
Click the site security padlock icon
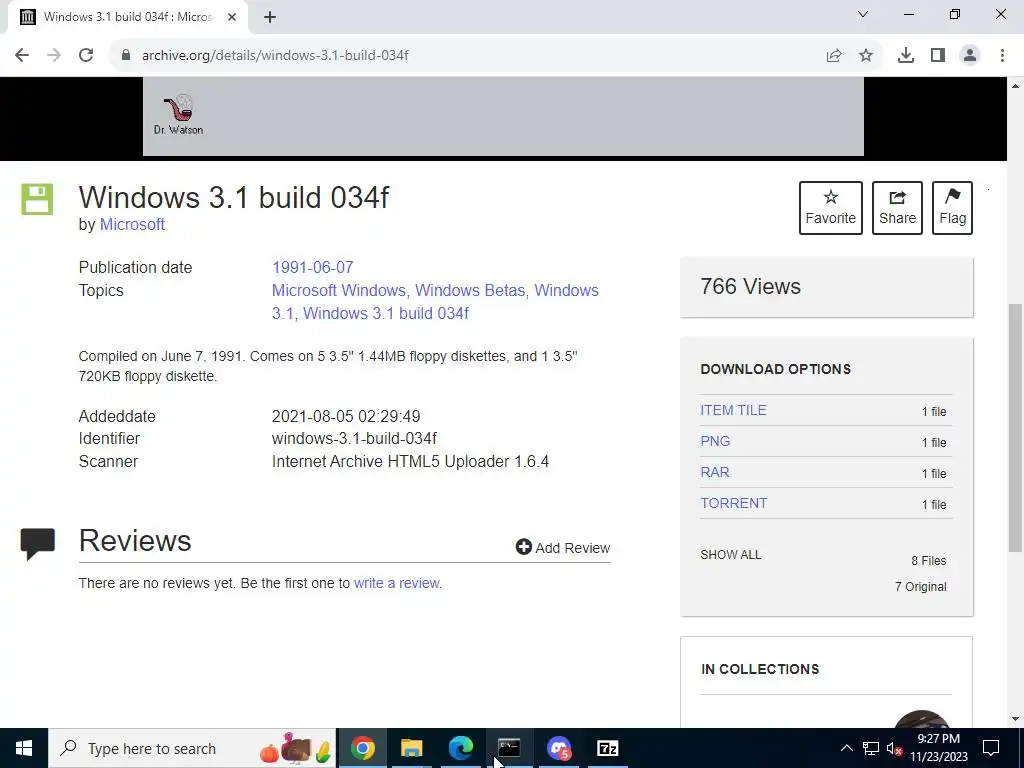click(126, 56)
